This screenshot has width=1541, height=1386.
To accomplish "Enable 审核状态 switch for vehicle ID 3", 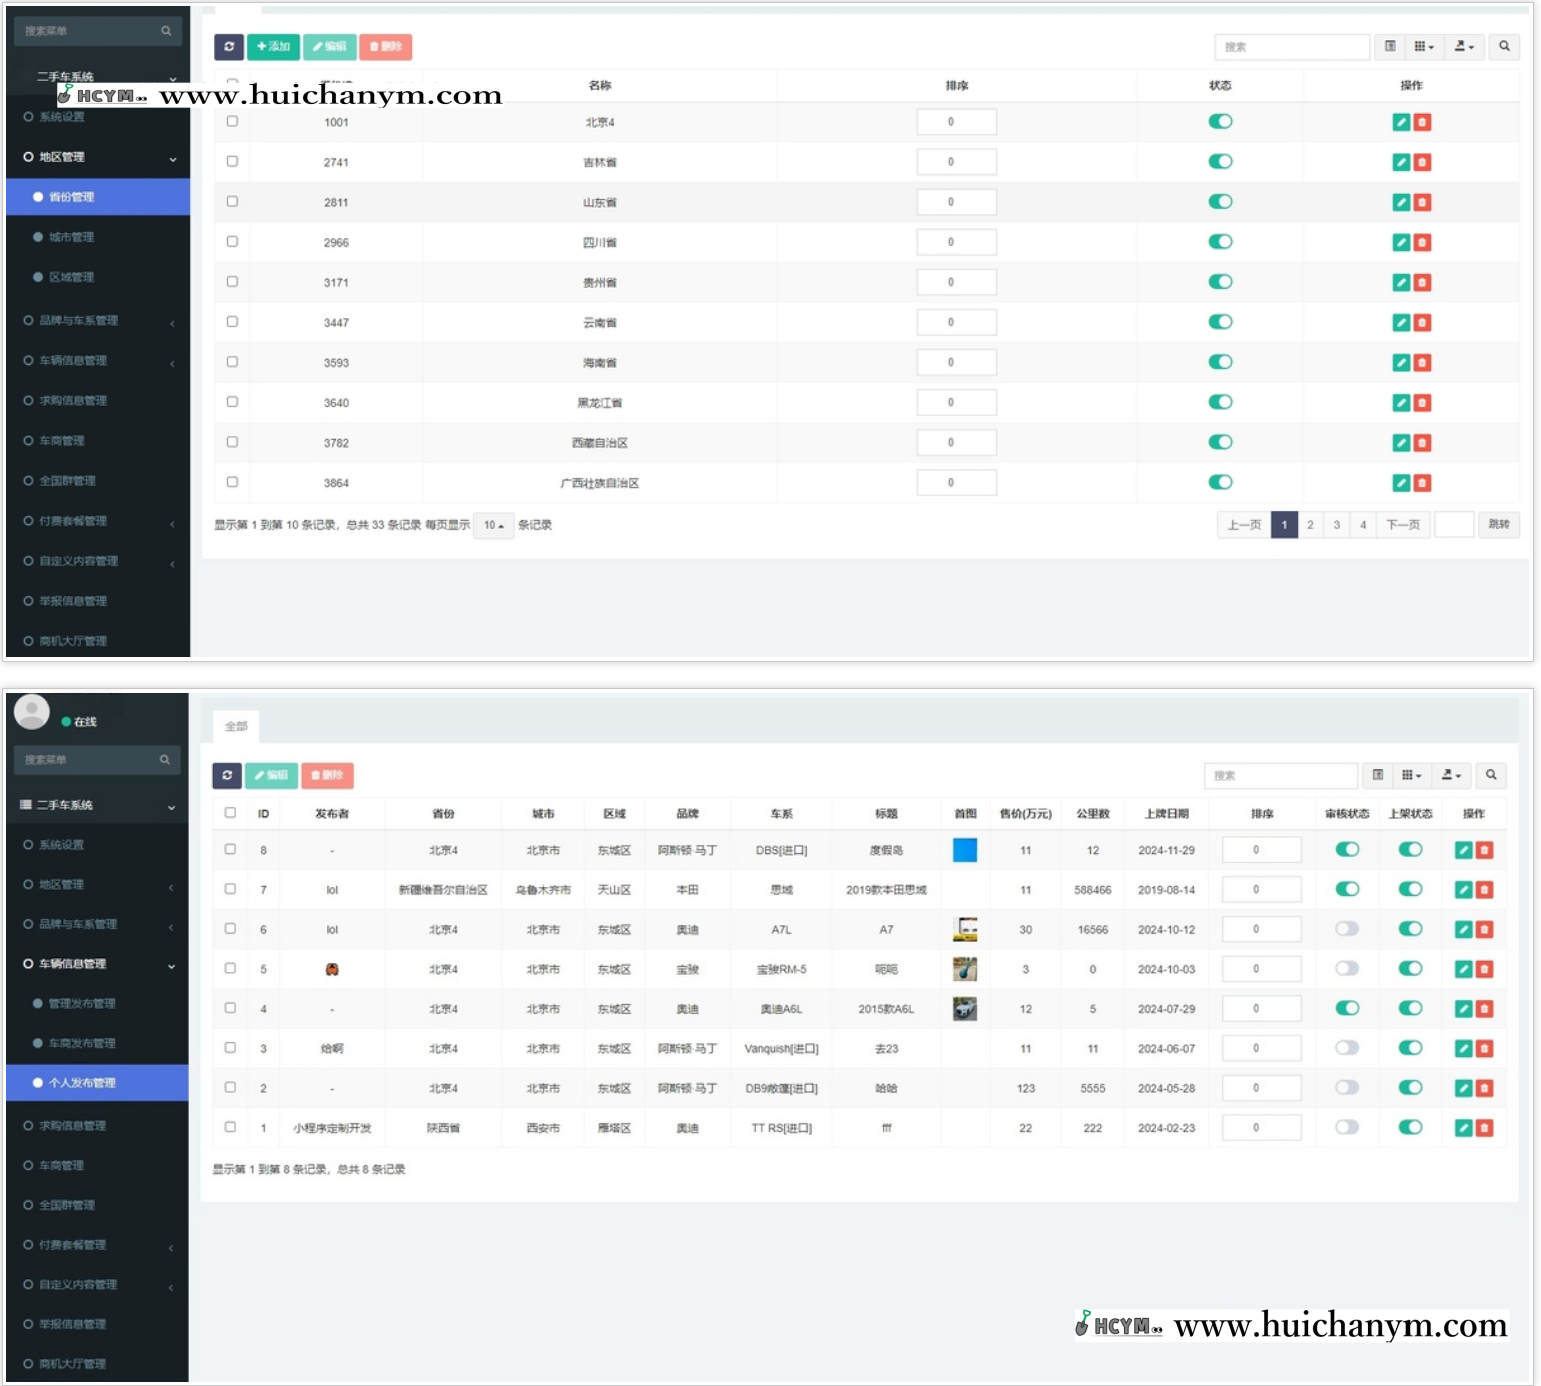I will (x=1347, y=1048).
